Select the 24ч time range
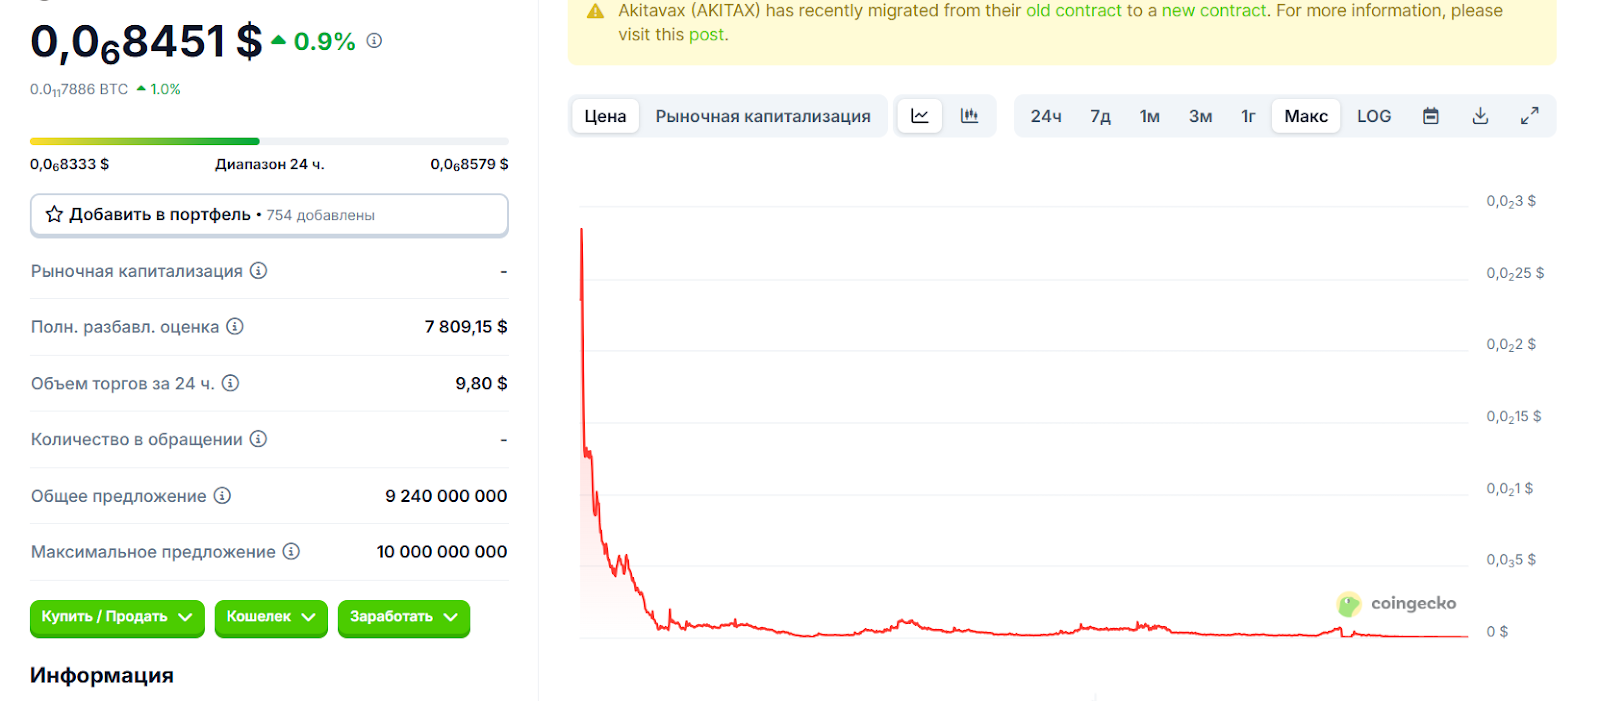The height and width of the screenshot is (701, 1600). [x=1046, y=116]
